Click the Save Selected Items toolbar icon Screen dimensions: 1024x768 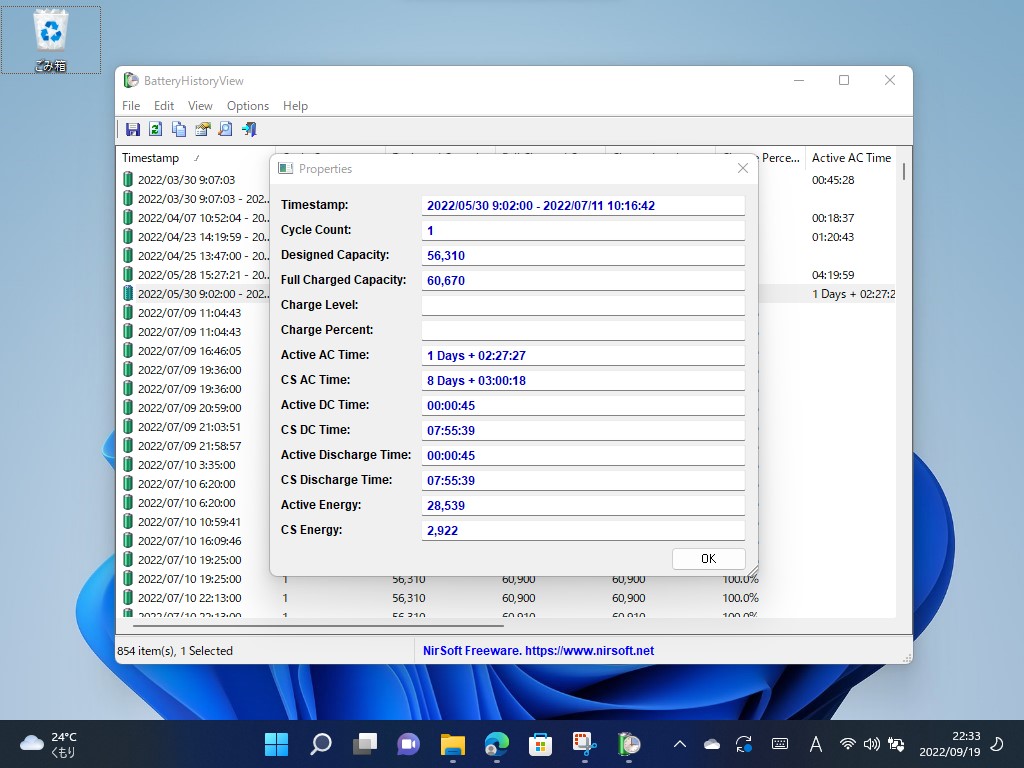coord(133,129)
